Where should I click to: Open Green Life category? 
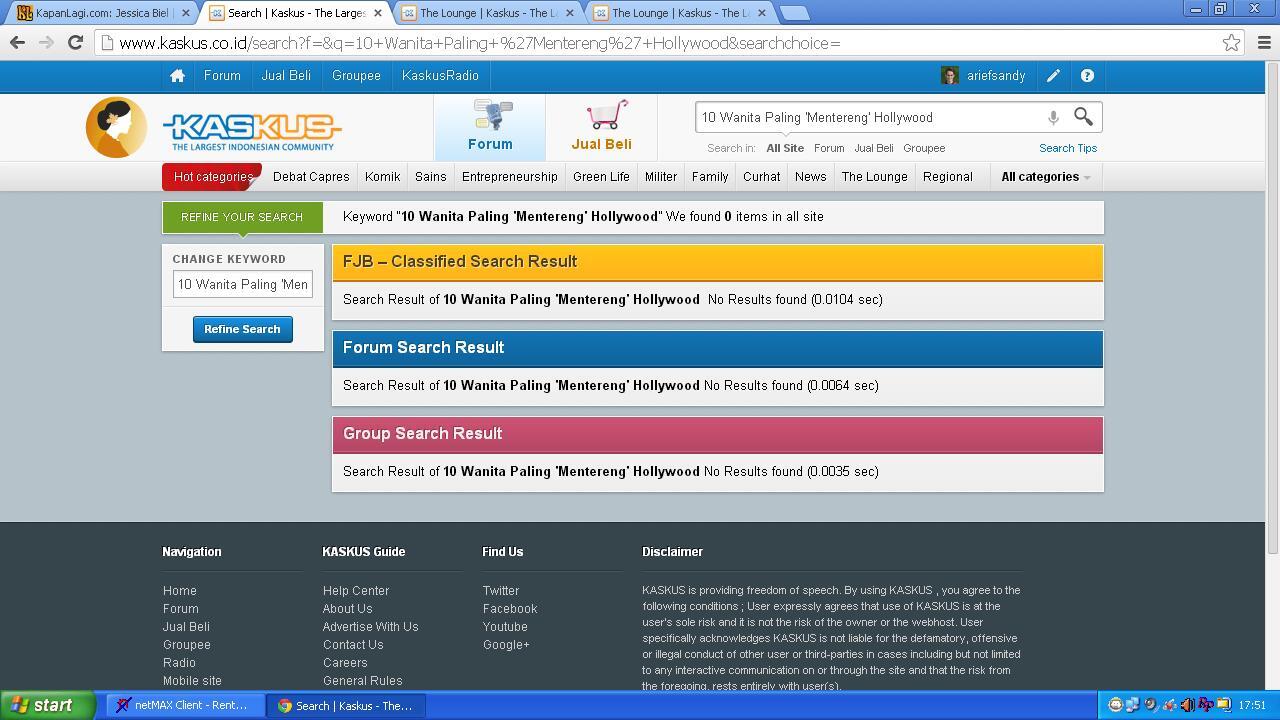point(601,177)
